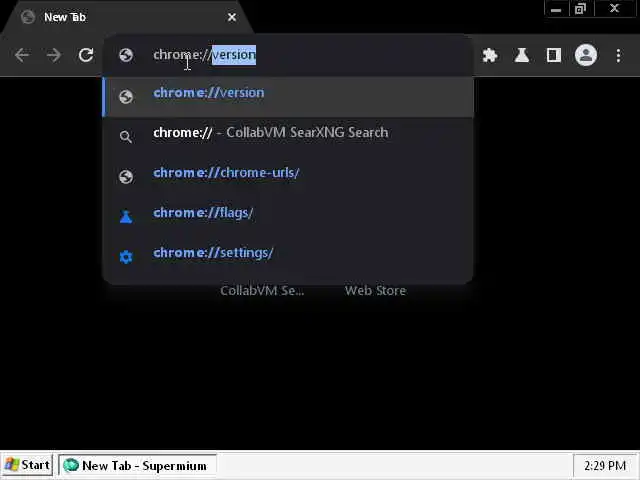
Task: Open the chrome://flags/ suggestion
Action: [288, 216]
